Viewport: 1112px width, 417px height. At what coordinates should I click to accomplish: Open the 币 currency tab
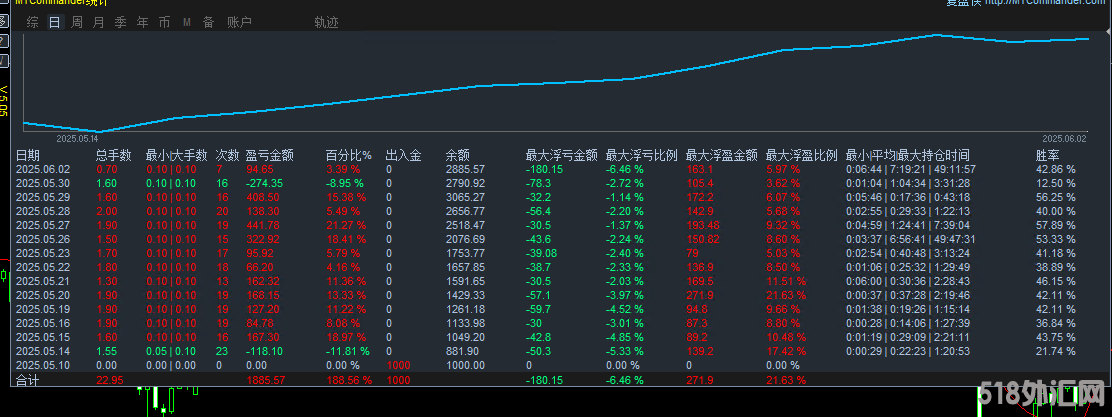point(165,23)
